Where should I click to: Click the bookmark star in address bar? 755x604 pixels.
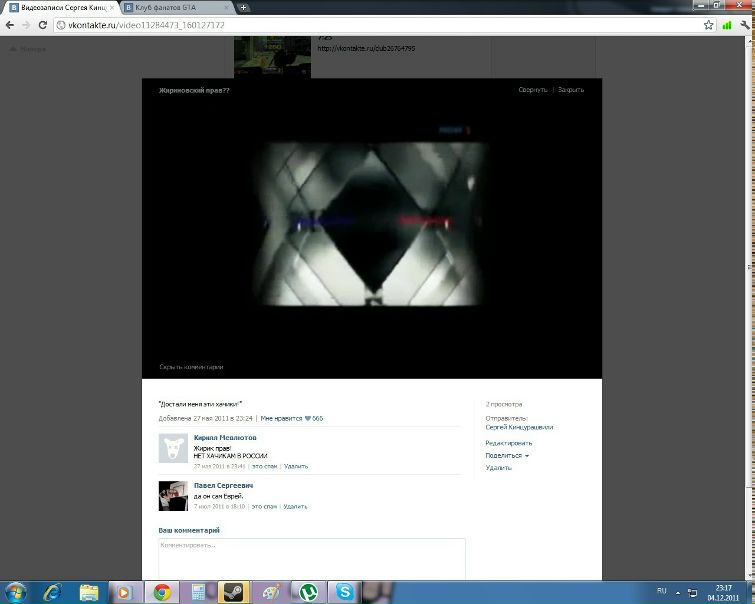(x=708, y=25)
